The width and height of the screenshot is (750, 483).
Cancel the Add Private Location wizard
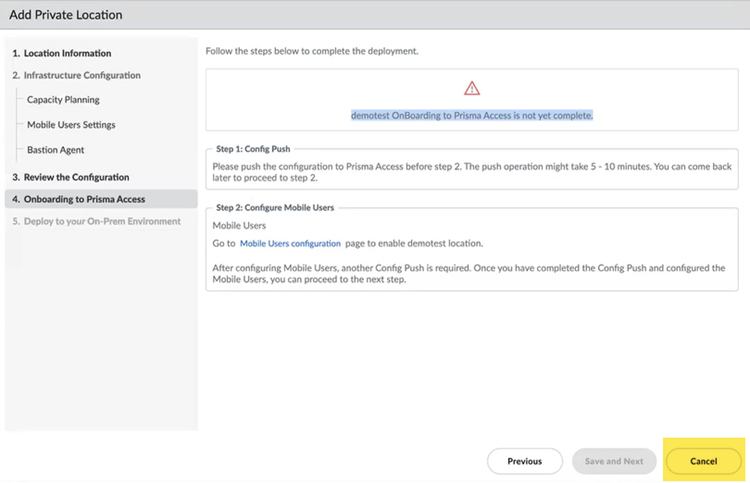pos(703,461)
